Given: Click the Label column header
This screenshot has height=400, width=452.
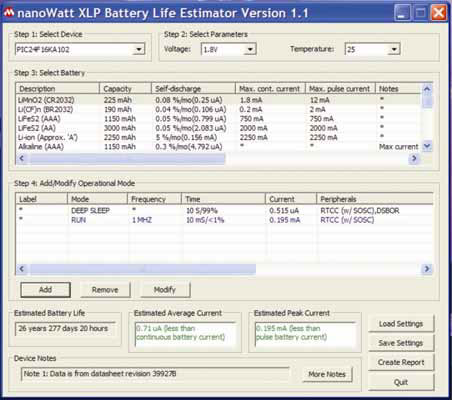Looking at the screenshot, I should click(x=42, y=199).
